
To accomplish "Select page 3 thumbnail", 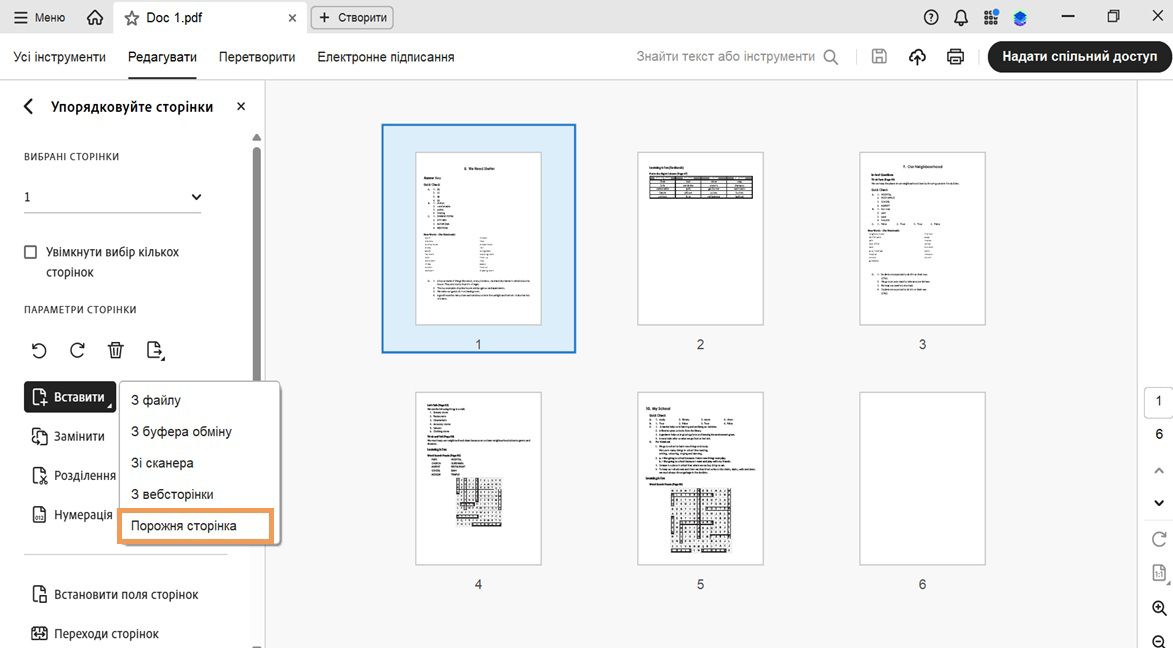I will pos(922,239).
